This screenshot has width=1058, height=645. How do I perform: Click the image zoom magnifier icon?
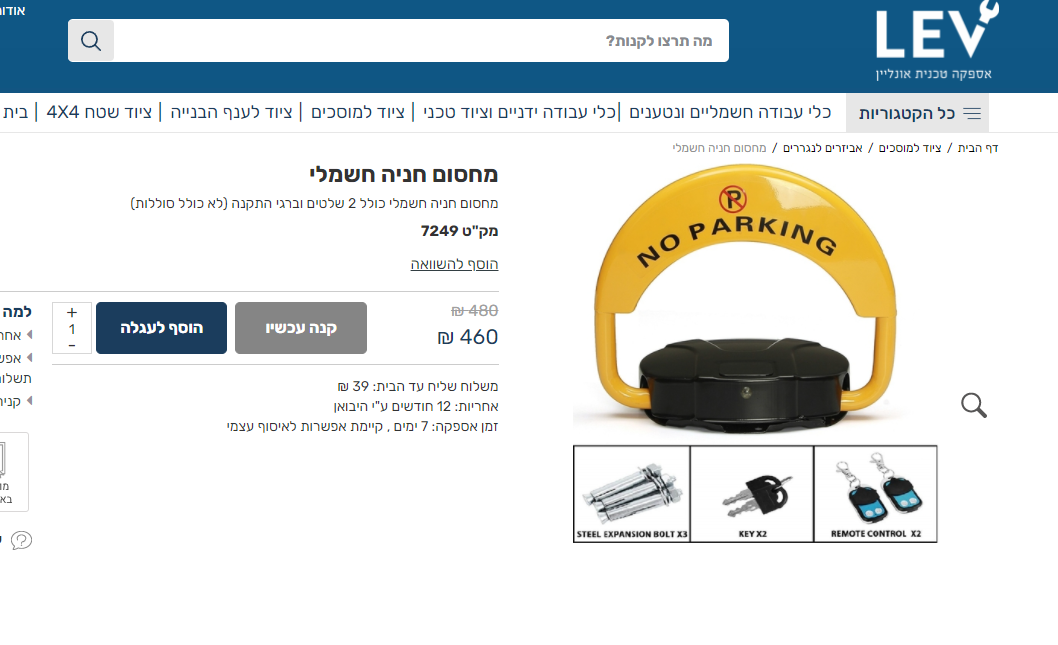(974, 405)
